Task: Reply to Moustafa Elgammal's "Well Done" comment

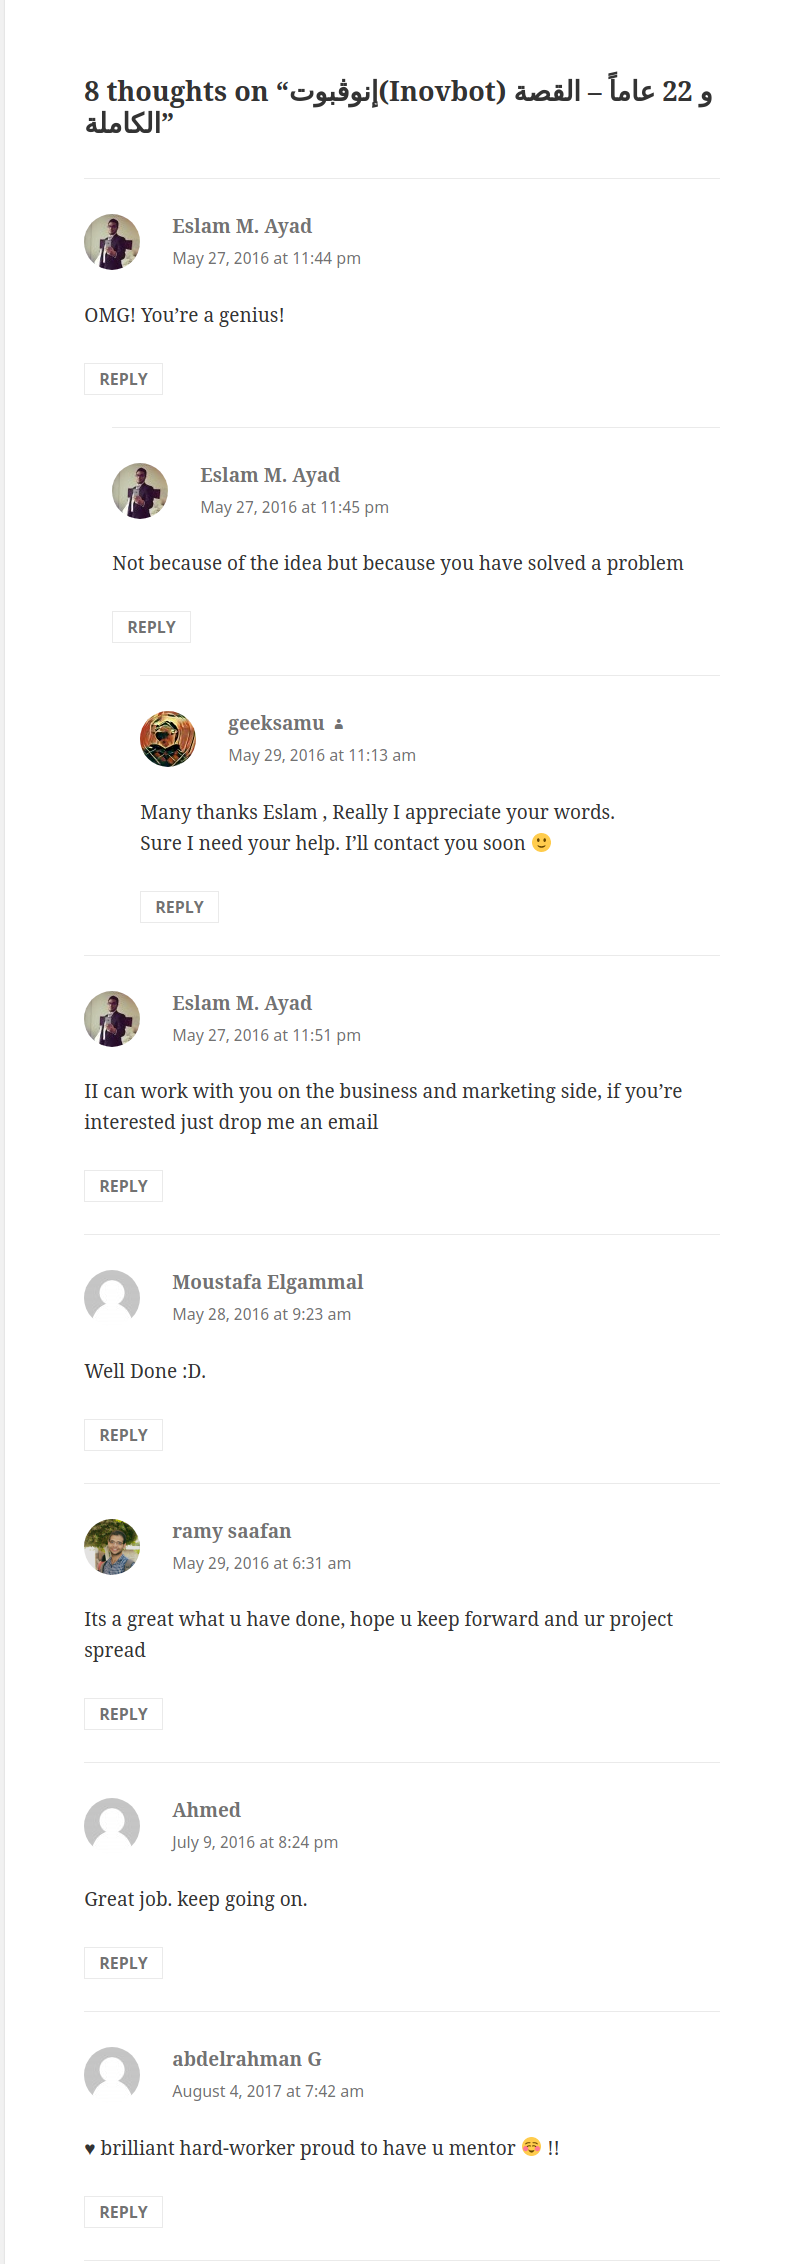Action: coord(123,1435)
